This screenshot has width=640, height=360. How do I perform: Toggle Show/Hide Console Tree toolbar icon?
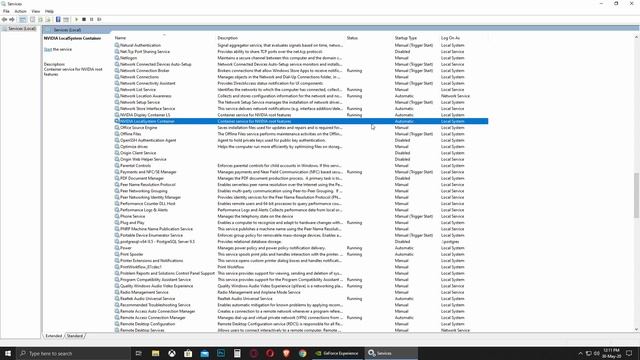point(23,20)
